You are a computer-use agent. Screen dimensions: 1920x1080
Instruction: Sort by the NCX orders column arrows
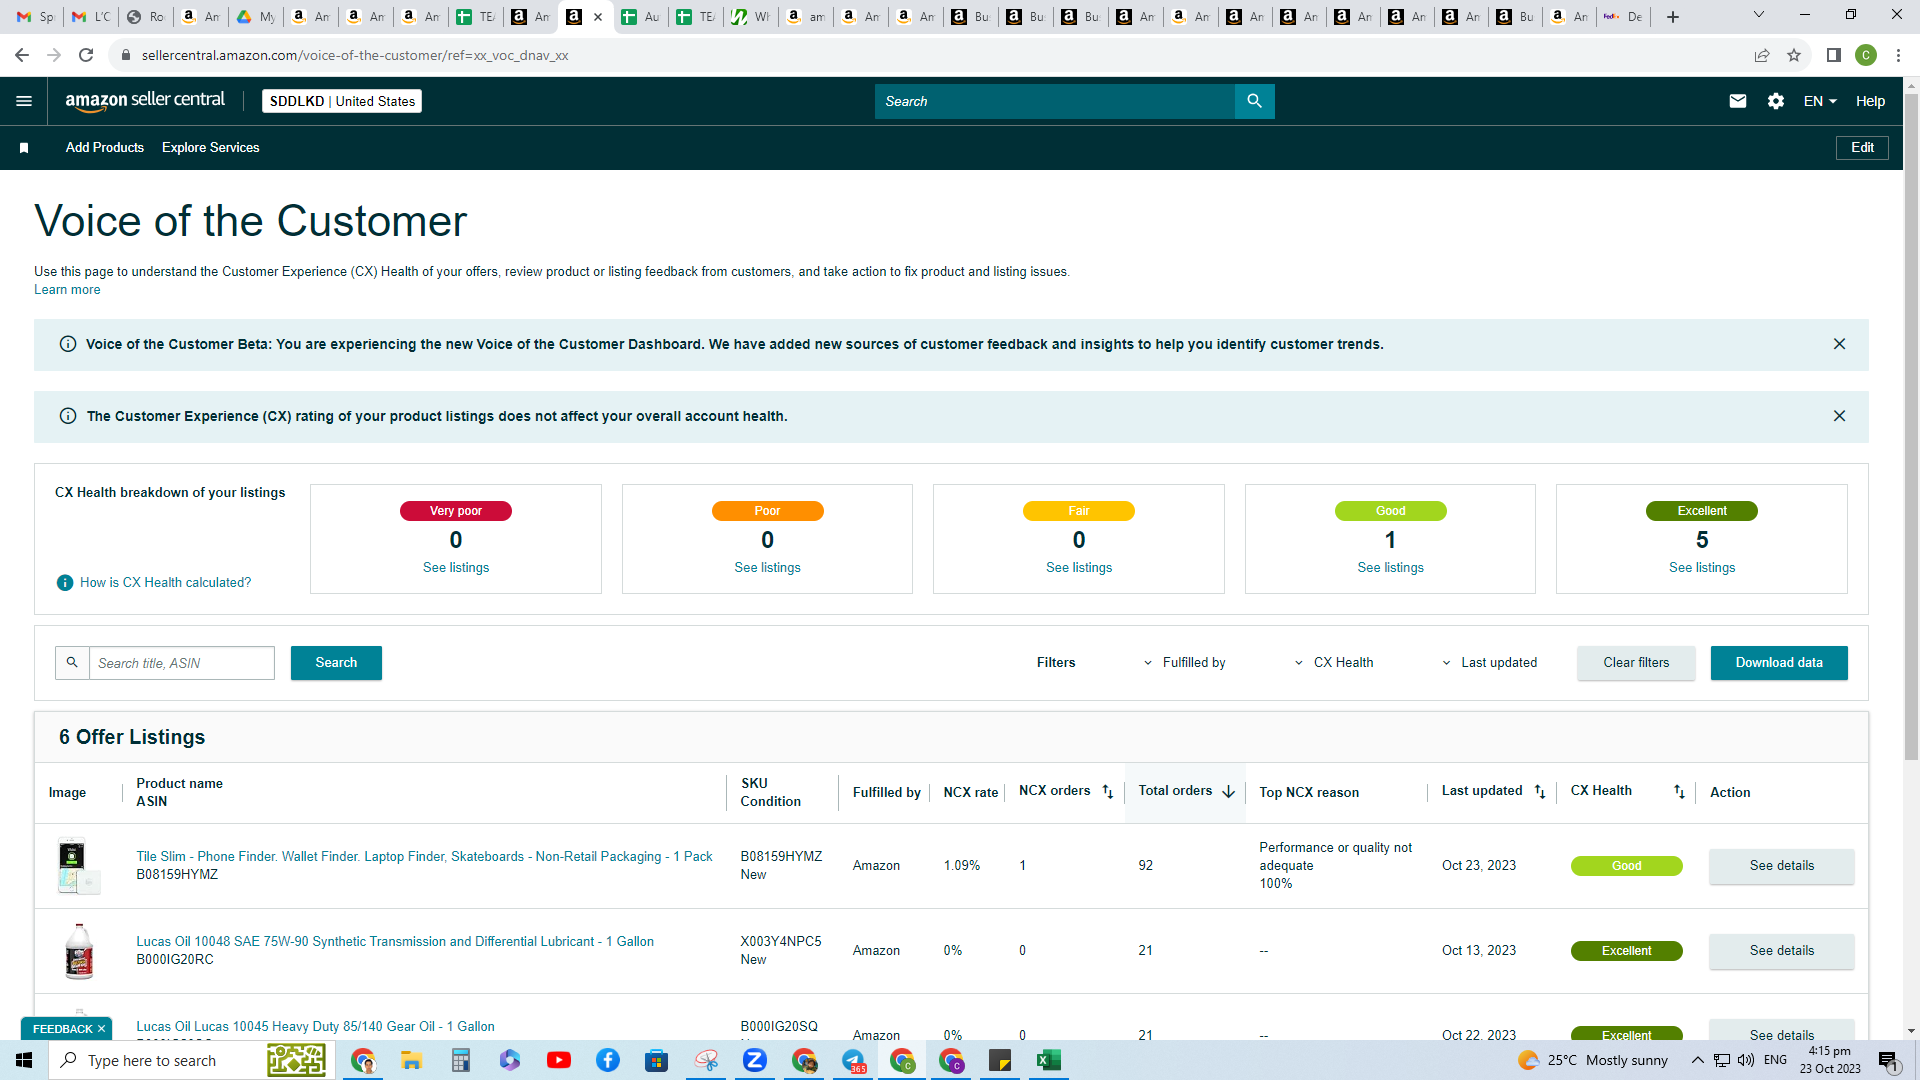[x=1107, y=791]
